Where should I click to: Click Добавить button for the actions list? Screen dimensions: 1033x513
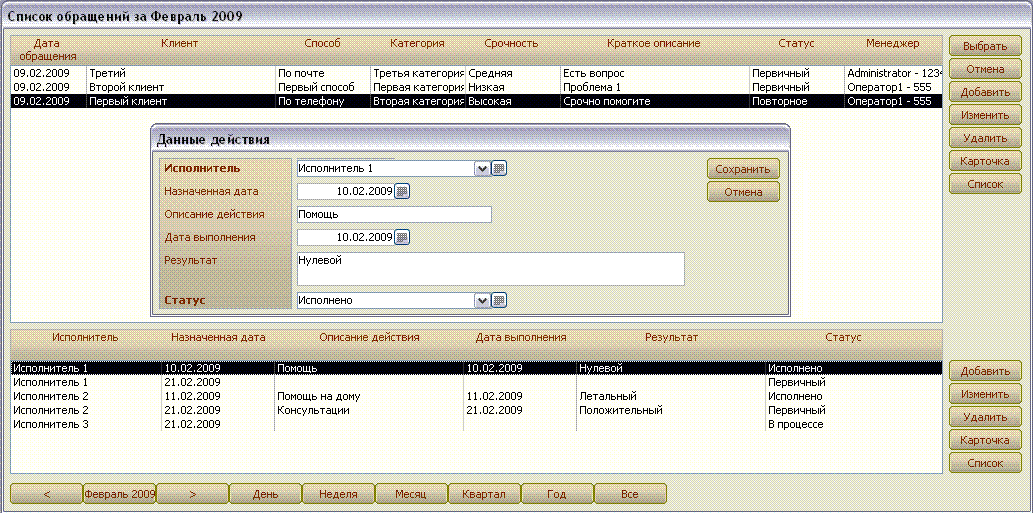[x=985, y=371]
